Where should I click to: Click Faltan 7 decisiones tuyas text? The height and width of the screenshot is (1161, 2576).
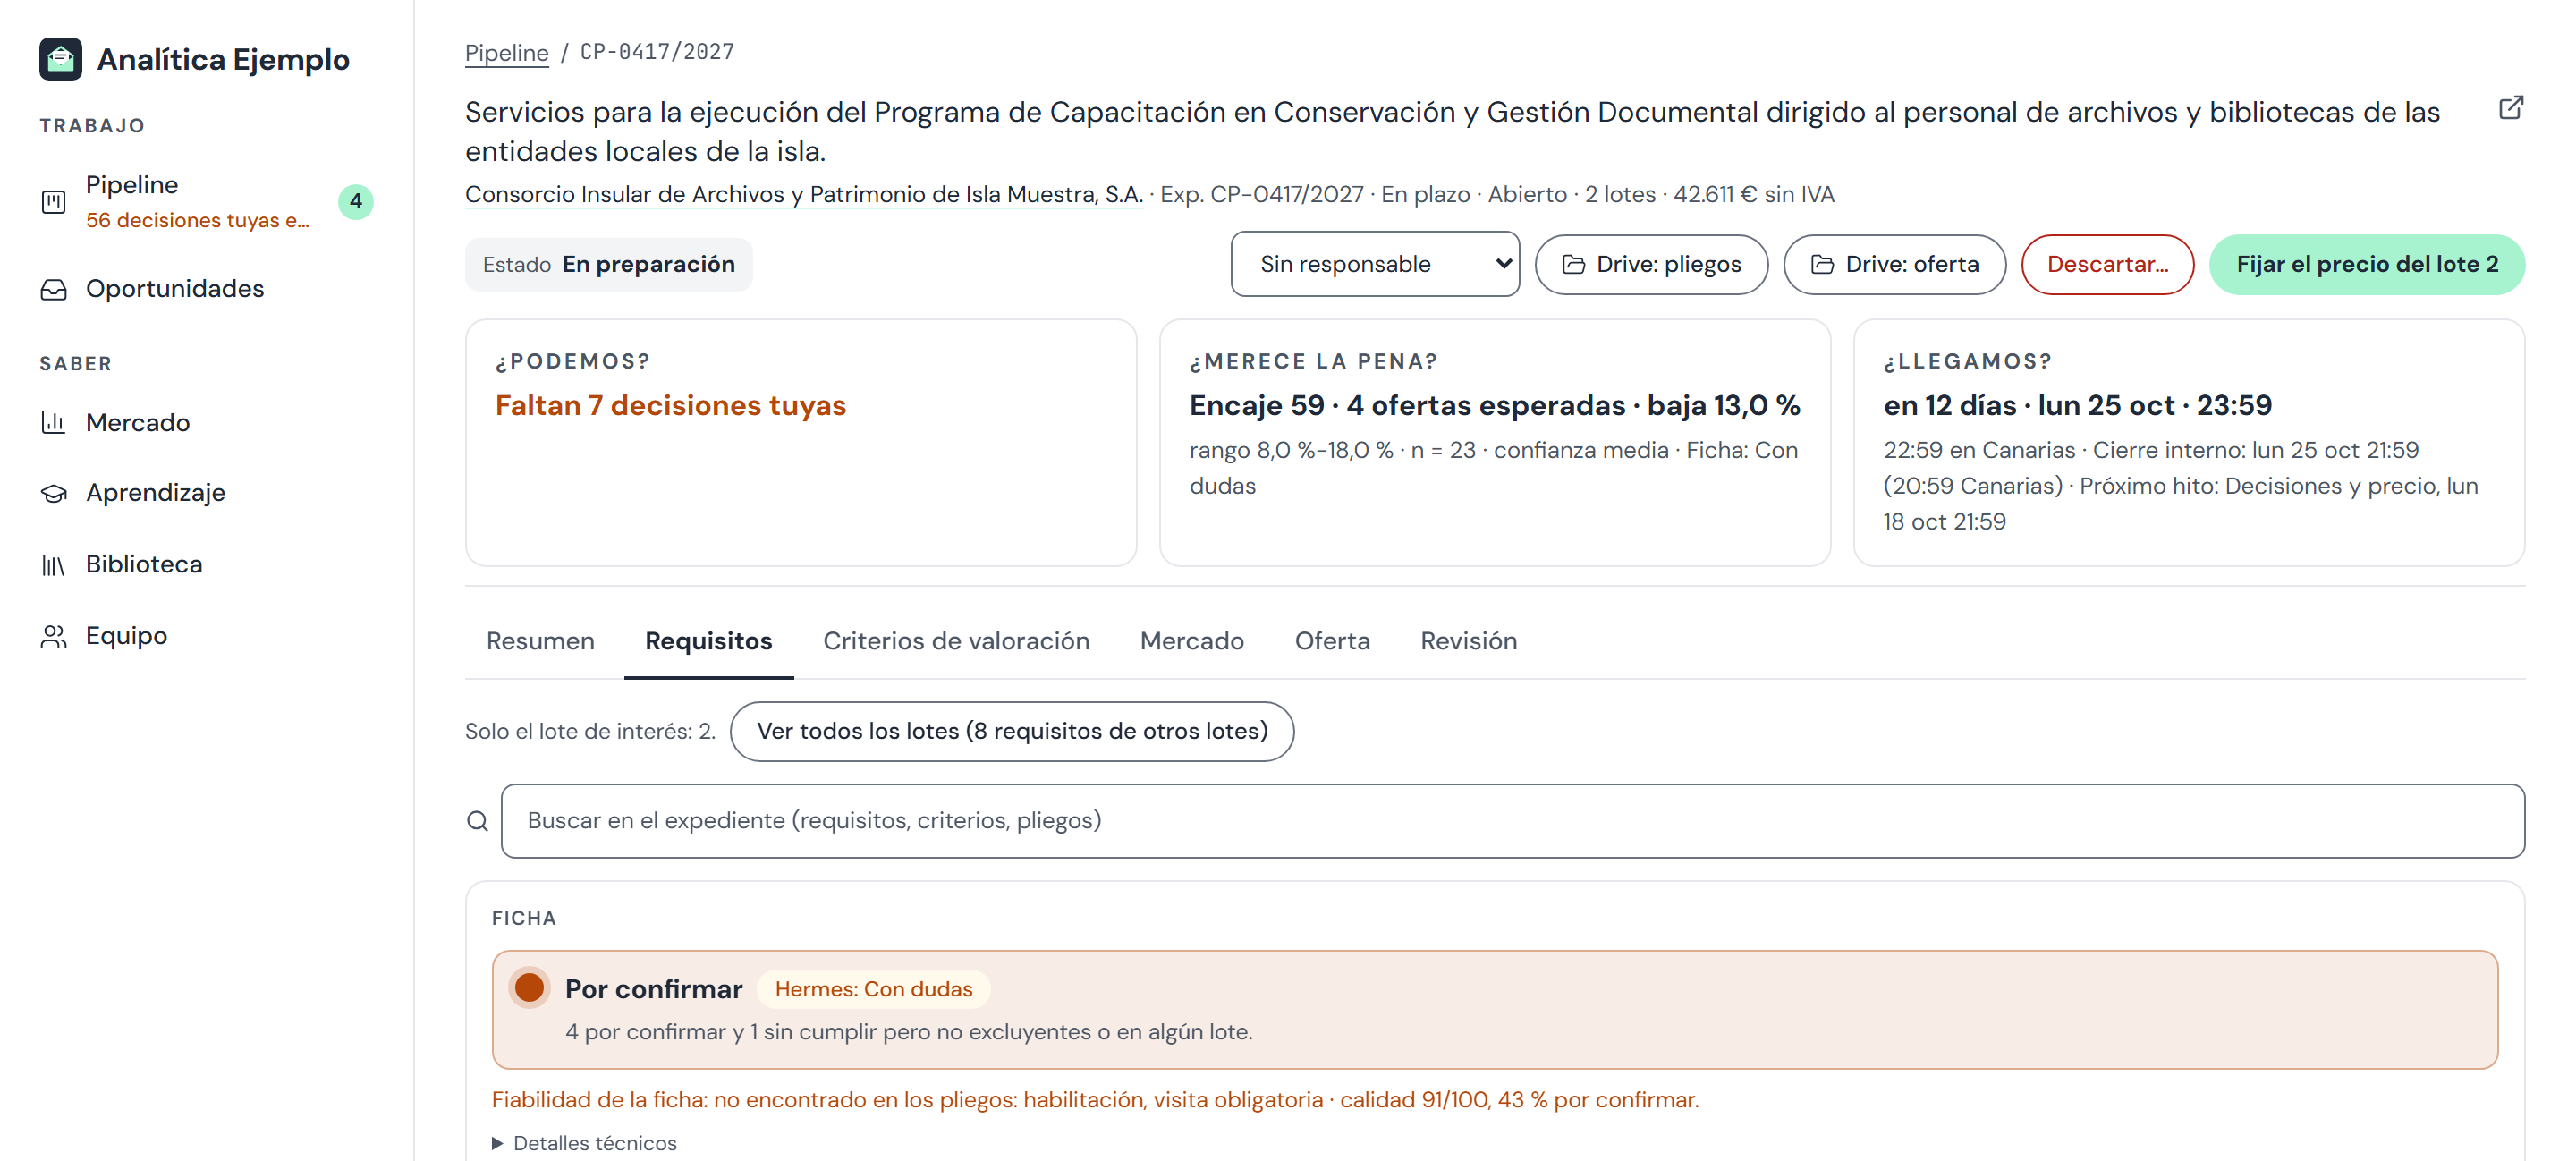click(x=670, y=405)
